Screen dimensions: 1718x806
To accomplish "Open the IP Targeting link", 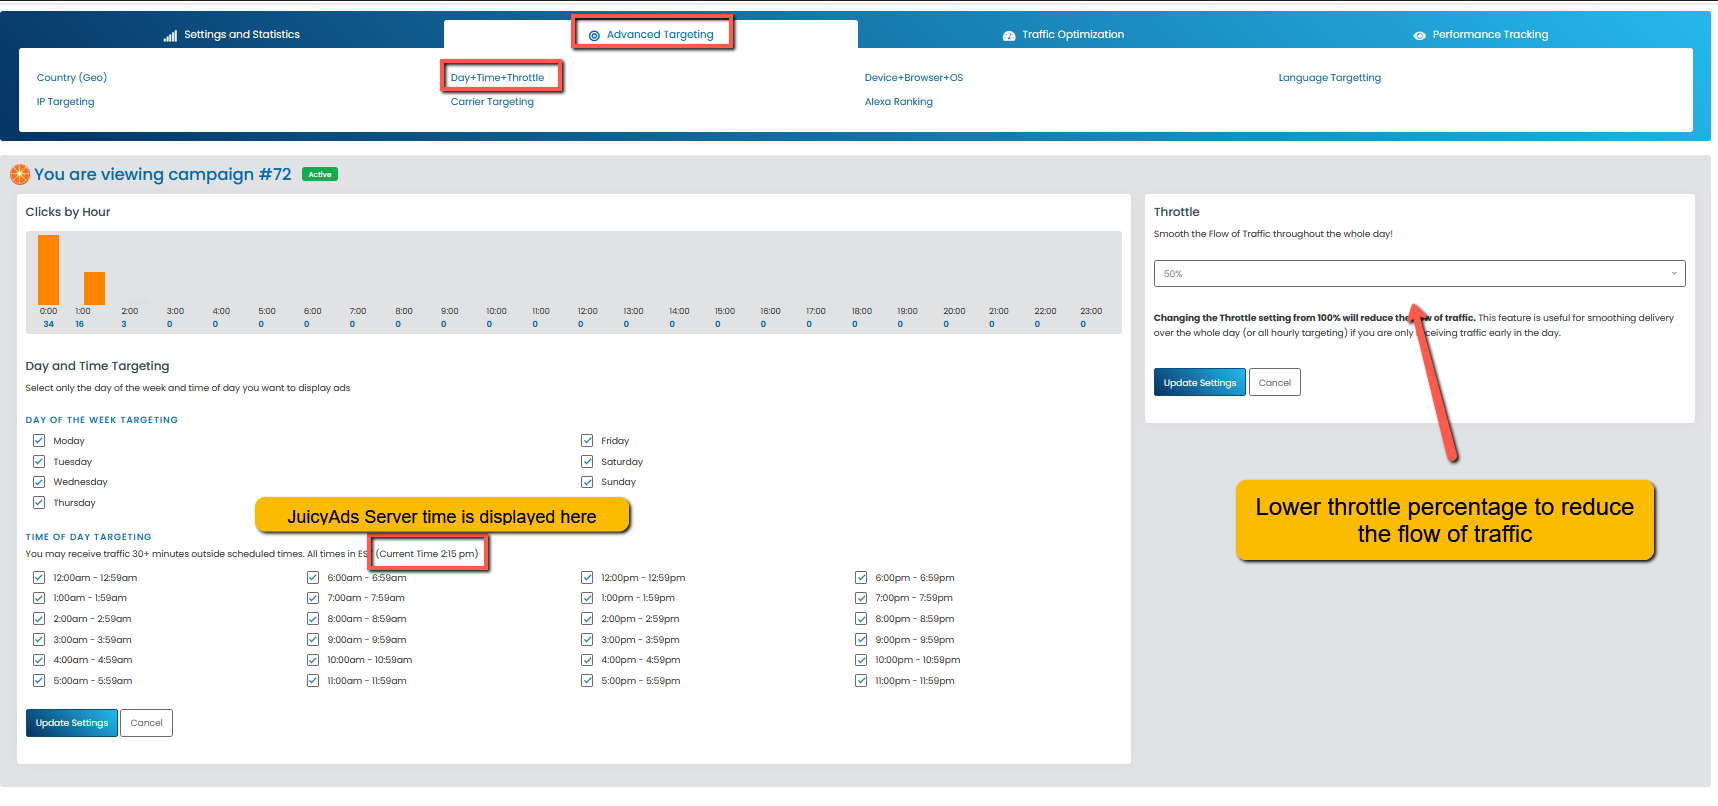I will click(65, 102).
